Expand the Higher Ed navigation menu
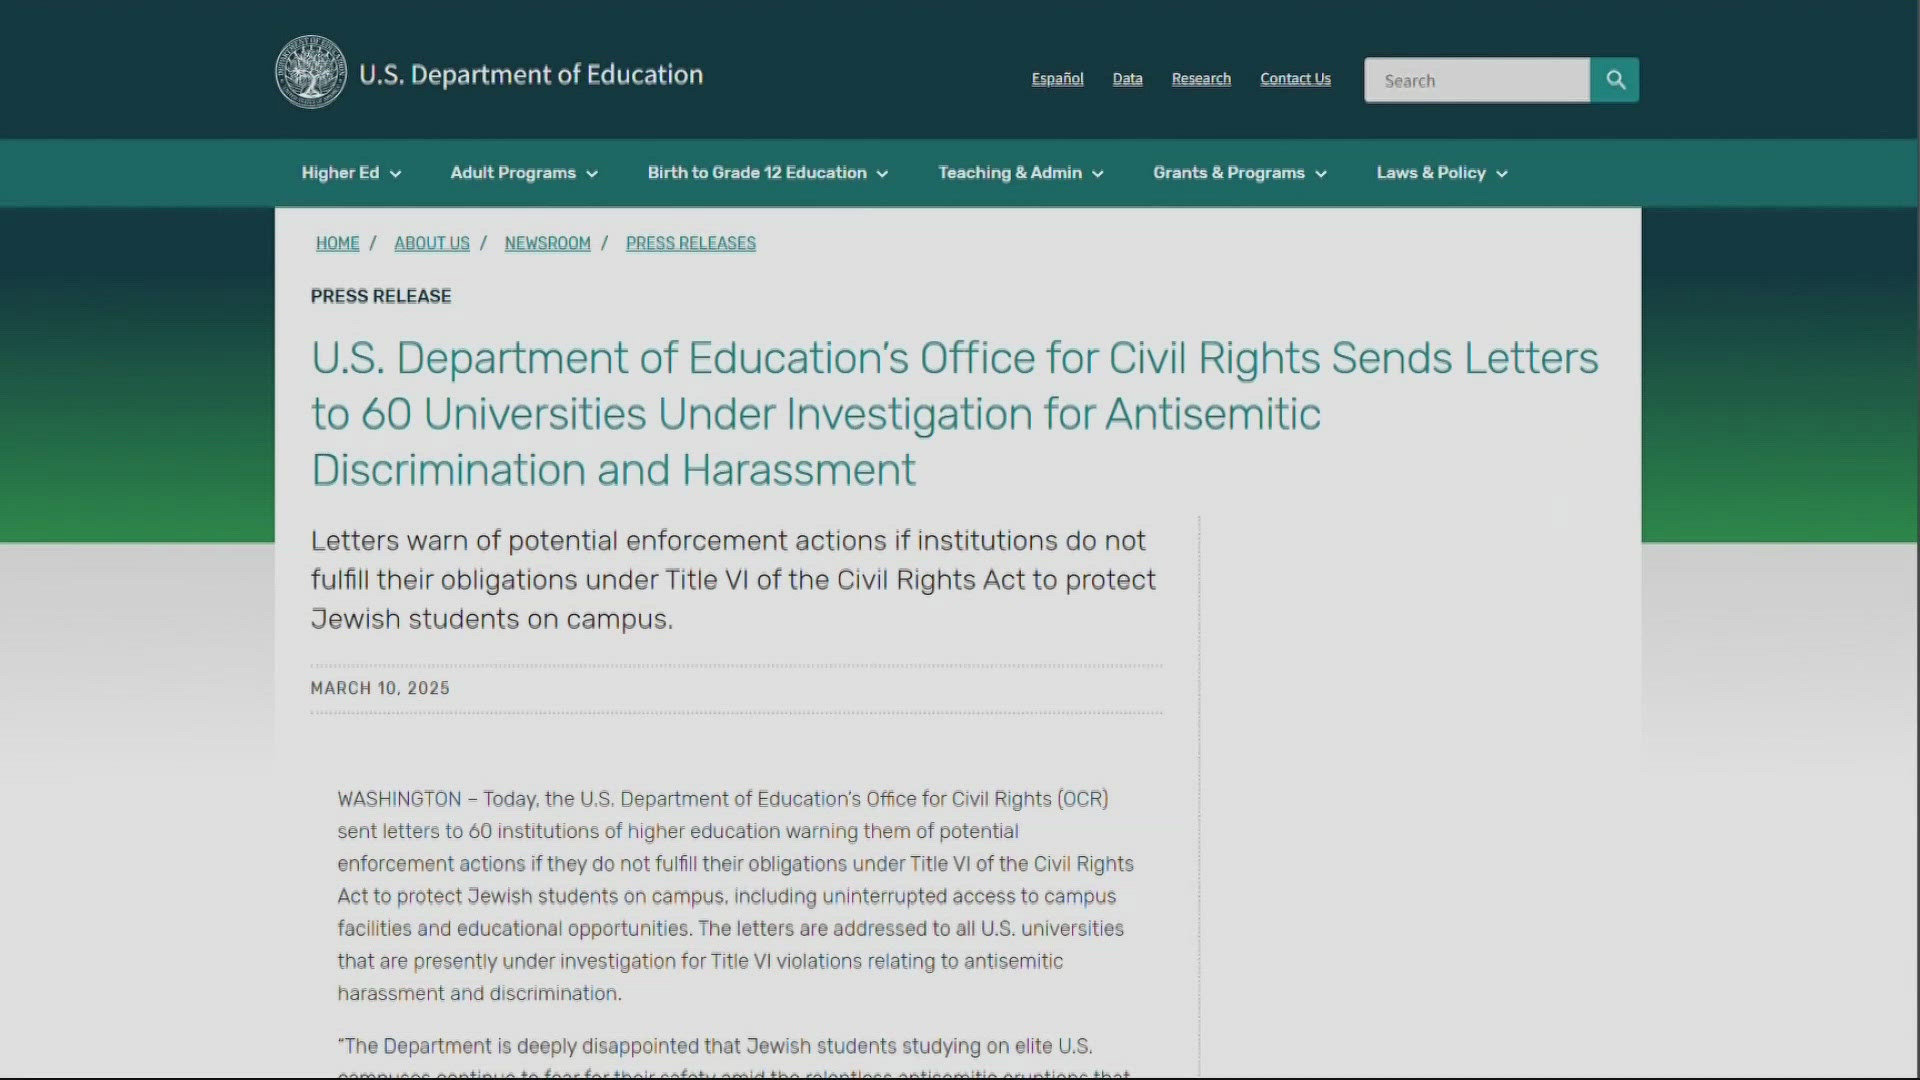Viewport: 1920px width, 1080px height. (350, 172)
